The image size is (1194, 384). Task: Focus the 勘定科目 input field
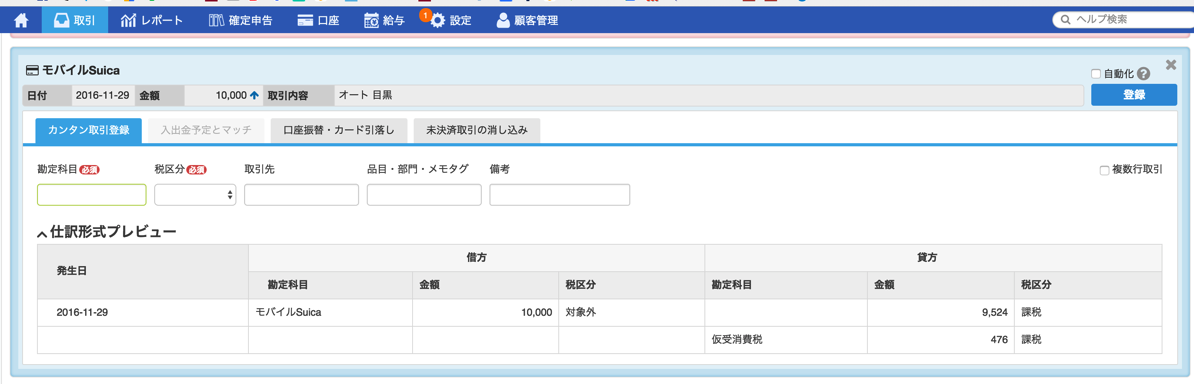[91, 195]
